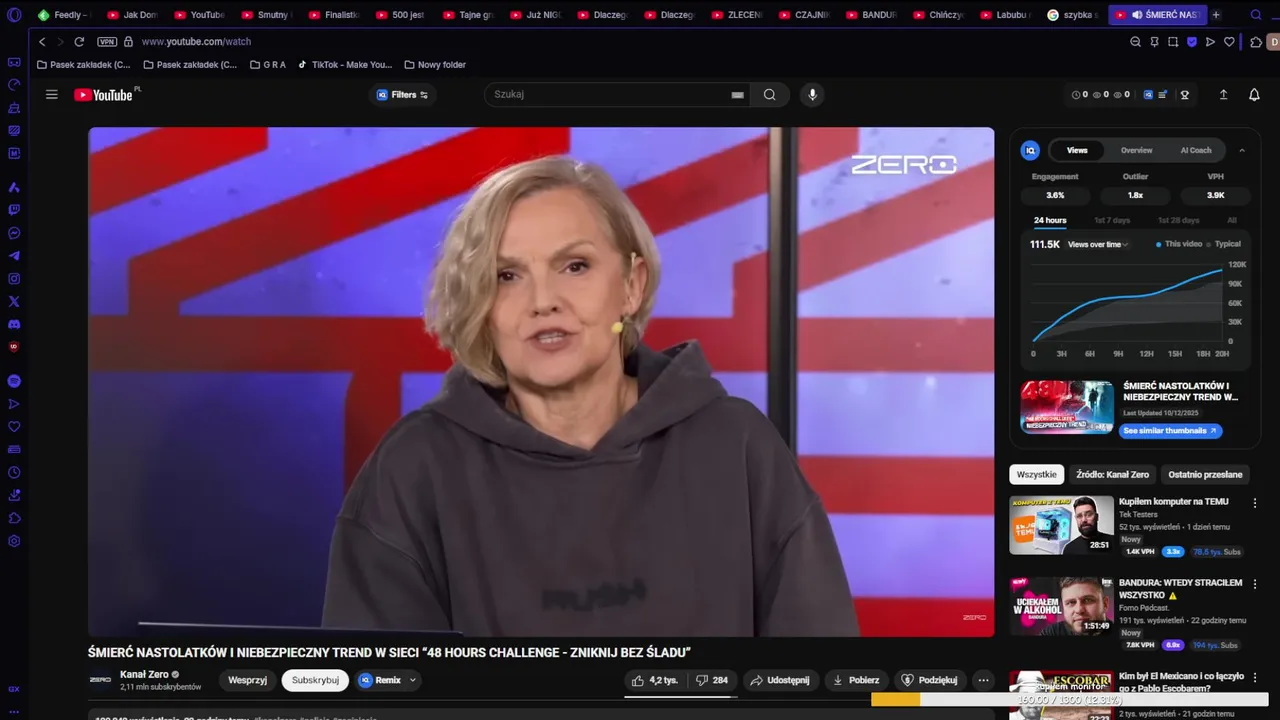Image resolution: width=1280 pixels, height=720 pixels.
Task: Mute the ŚMIERĆ NAST tab speaker icon
Action: pos(1137,15)
